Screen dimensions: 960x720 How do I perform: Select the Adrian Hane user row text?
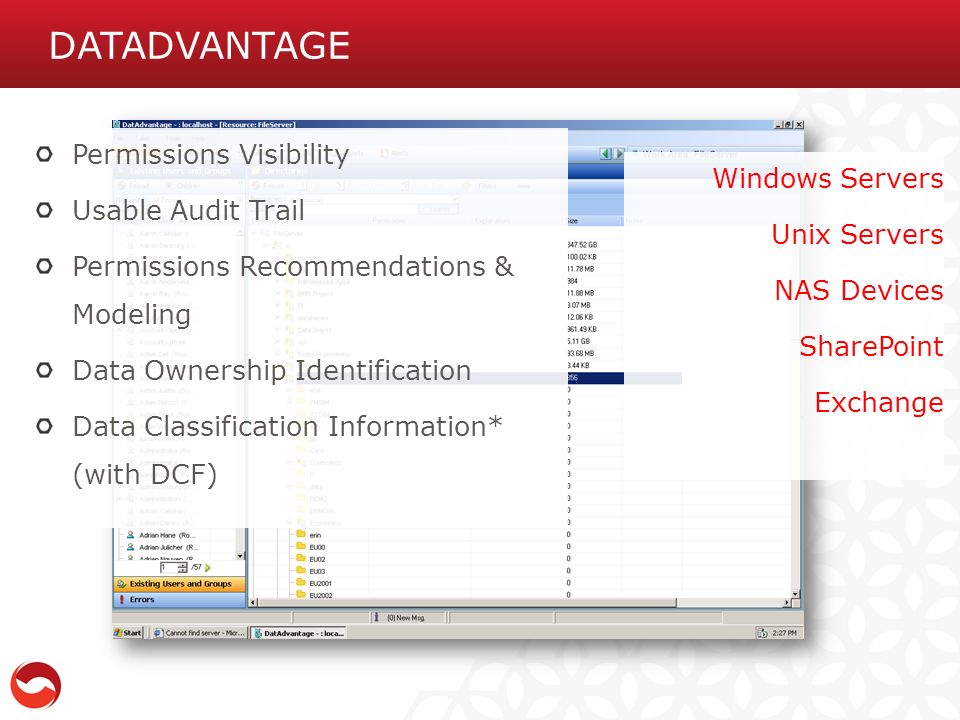tap(167, 535)
